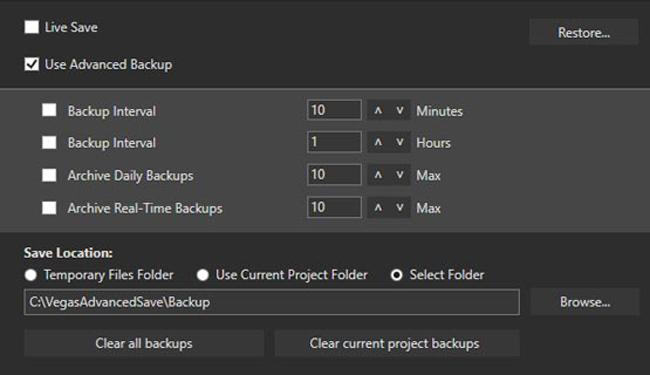Open the Restore dialog button

(x=584, y=32)
